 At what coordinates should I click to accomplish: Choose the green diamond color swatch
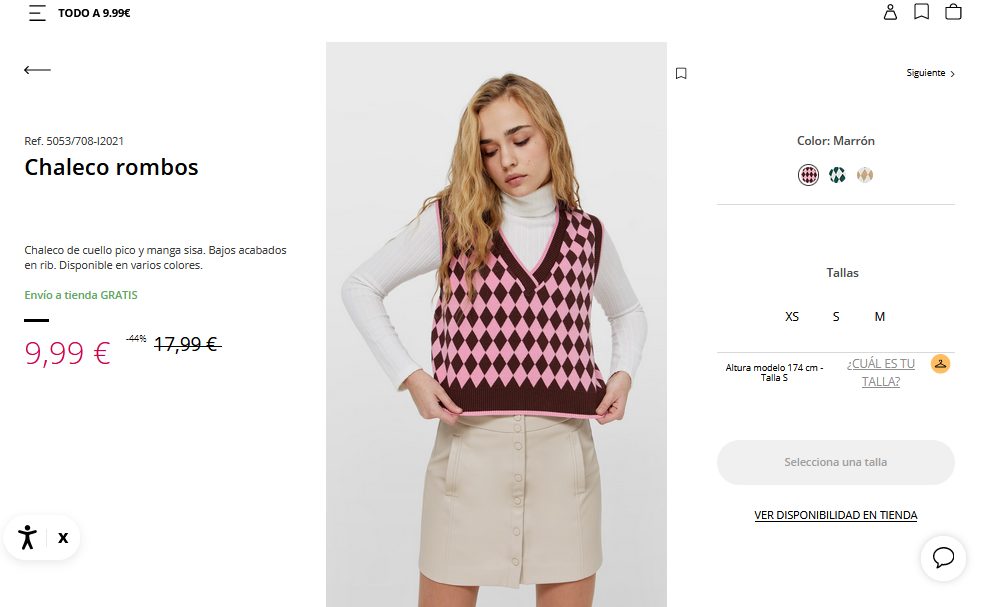(837, 175)
